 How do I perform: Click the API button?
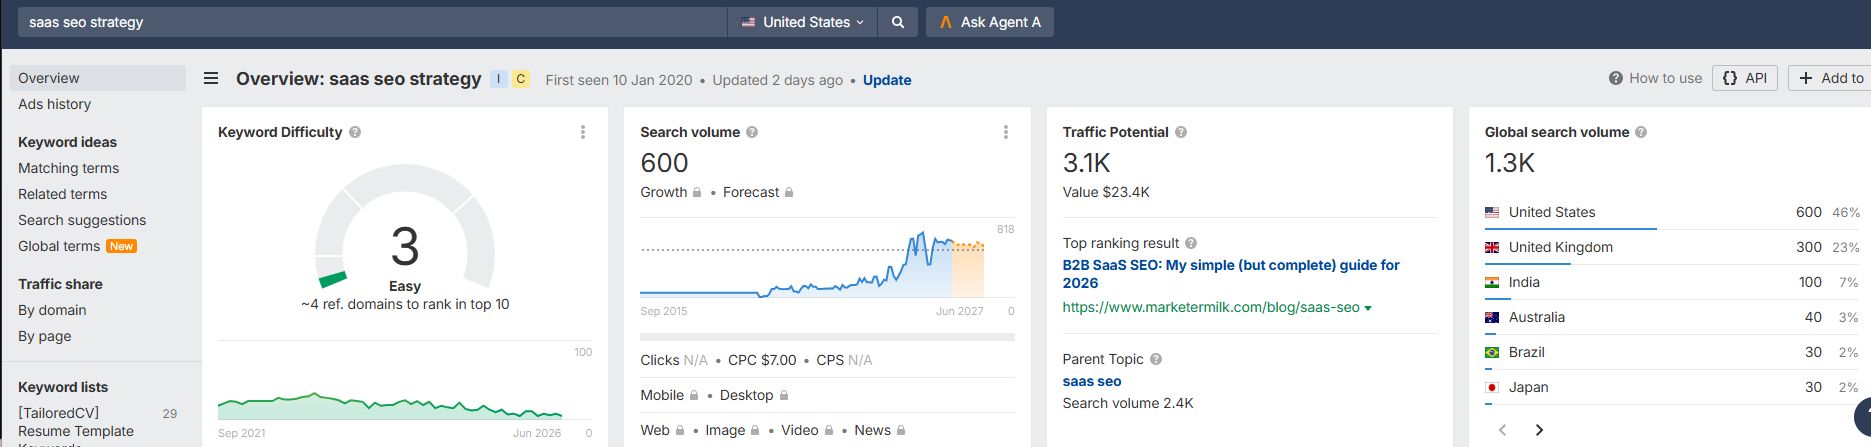pos(1745,78)
